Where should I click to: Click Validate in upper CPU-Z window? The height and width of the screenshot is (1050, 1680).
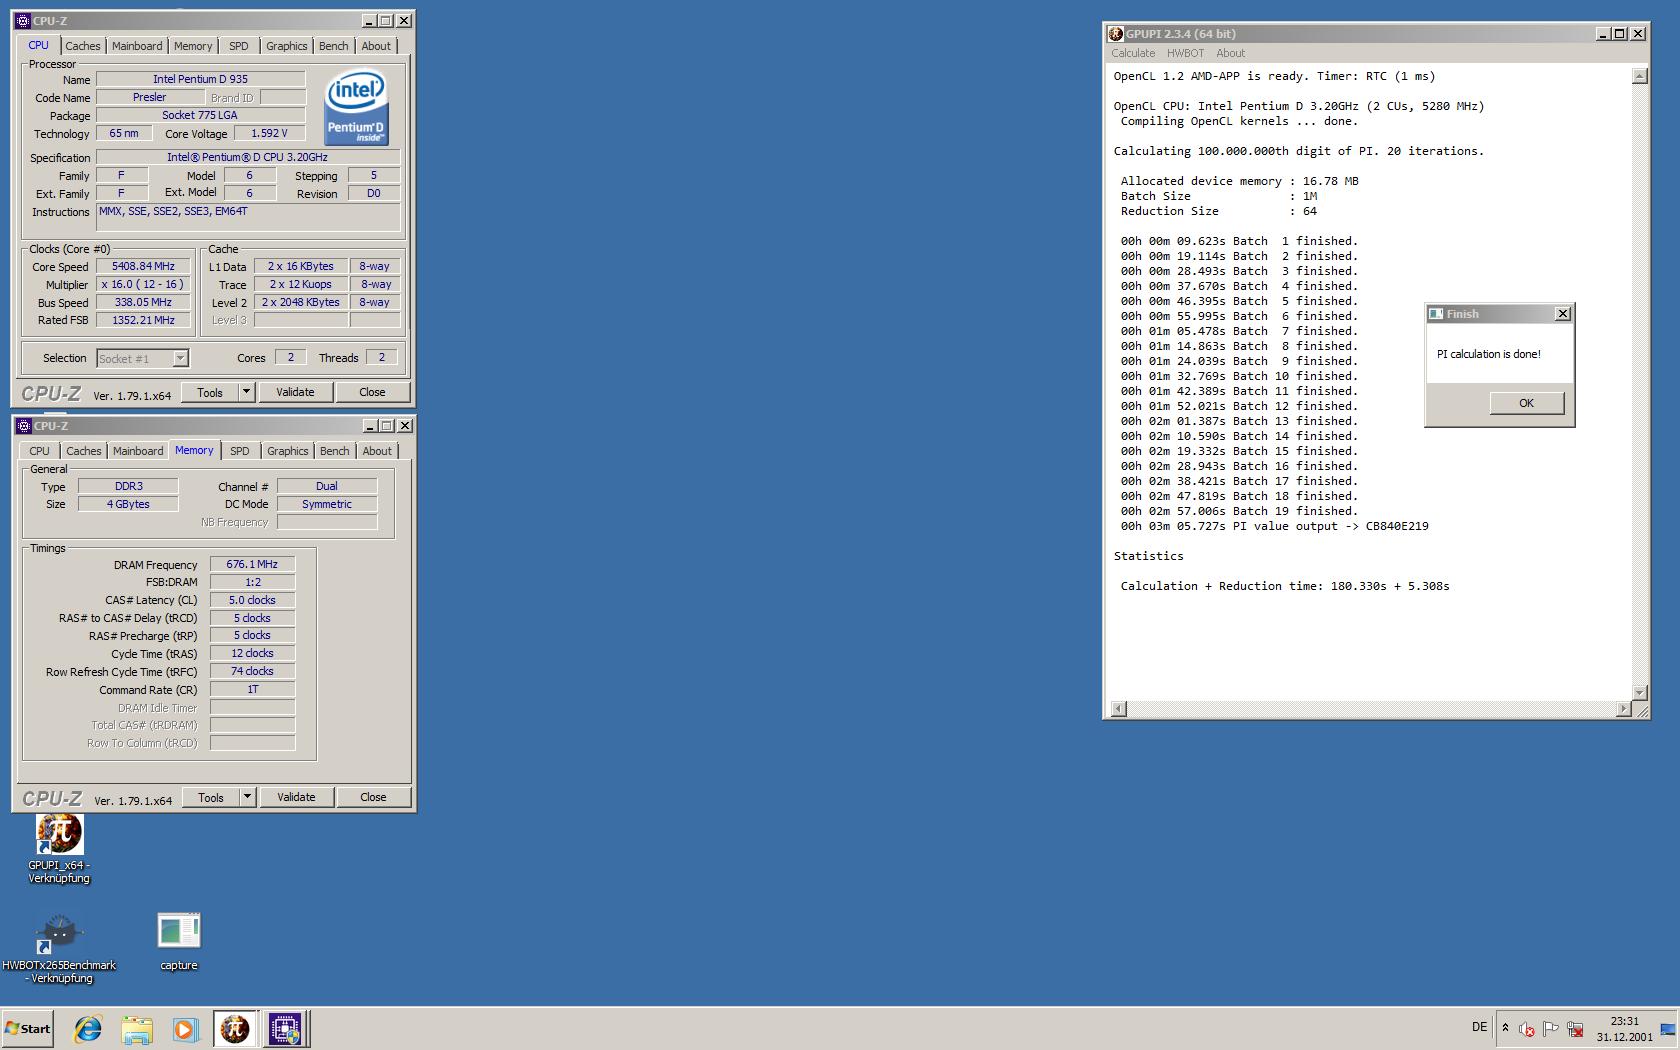(x=295, y=392)
